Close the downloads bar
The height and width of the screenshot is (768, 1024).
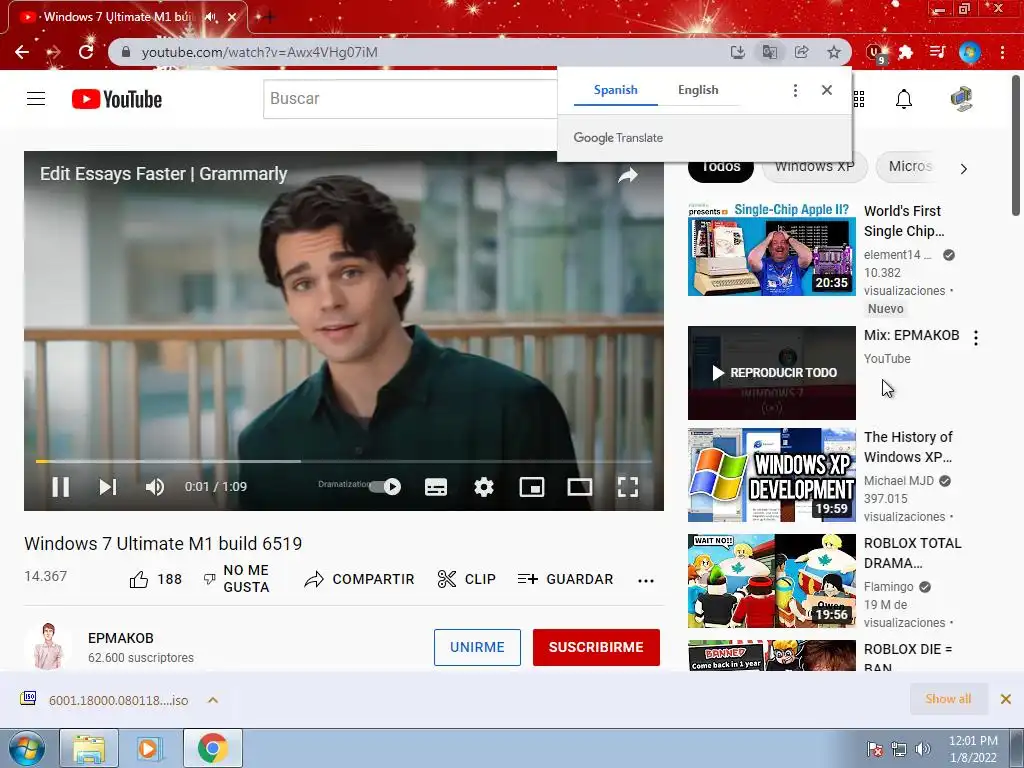click(x=1006, y=699)
